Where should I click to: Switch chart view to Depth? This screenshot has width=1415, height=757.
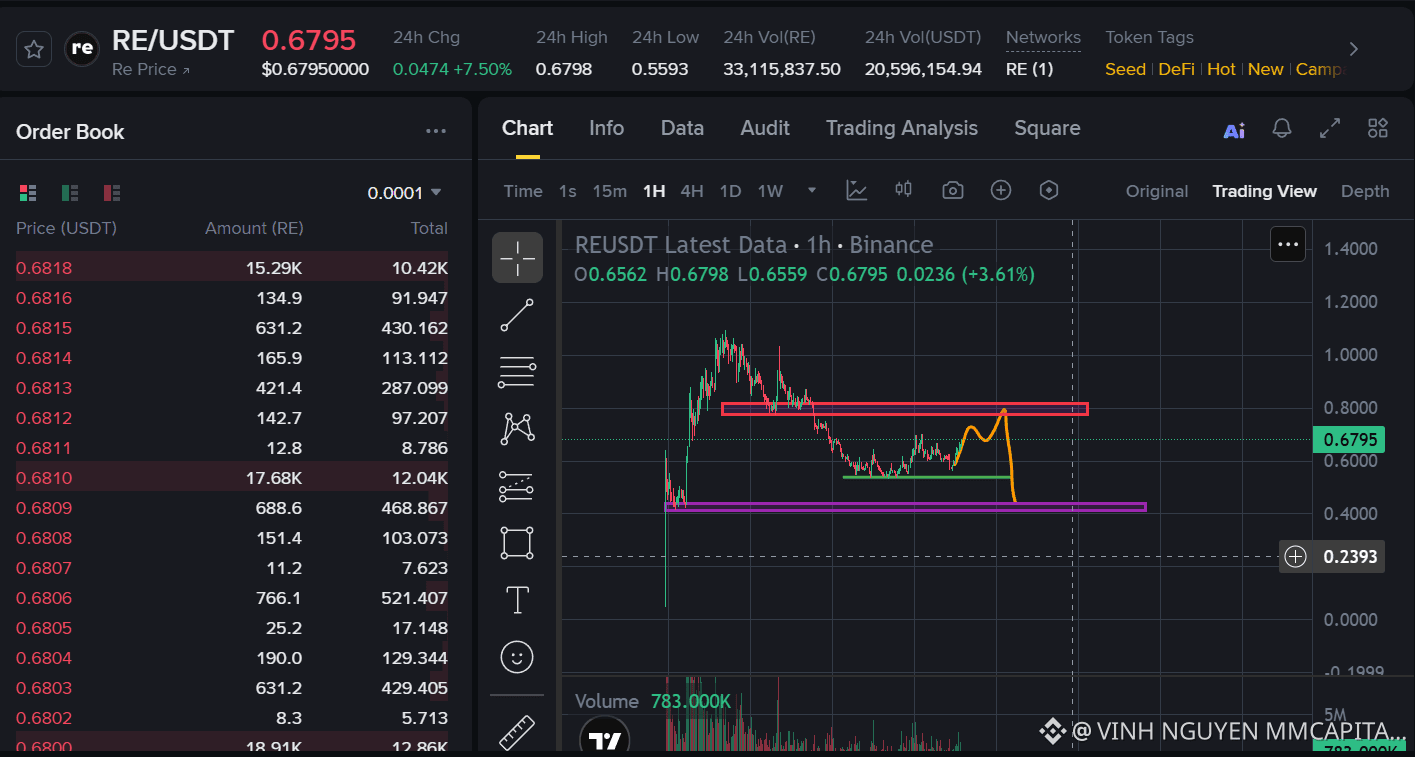coord(1365,191)
